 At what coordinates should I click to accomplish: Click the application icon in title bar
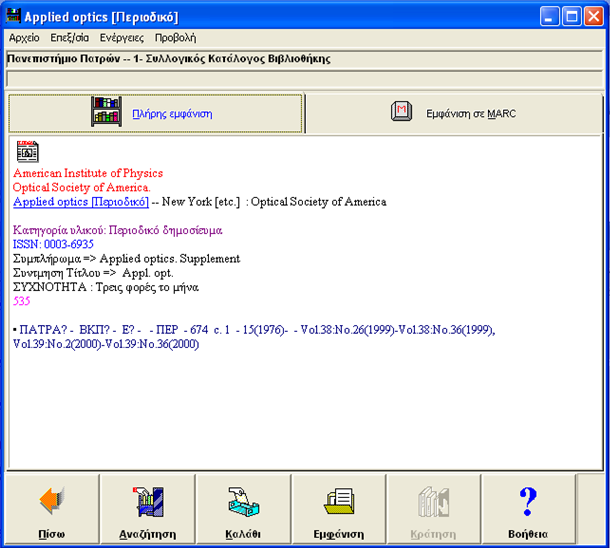tap(13, 16)
